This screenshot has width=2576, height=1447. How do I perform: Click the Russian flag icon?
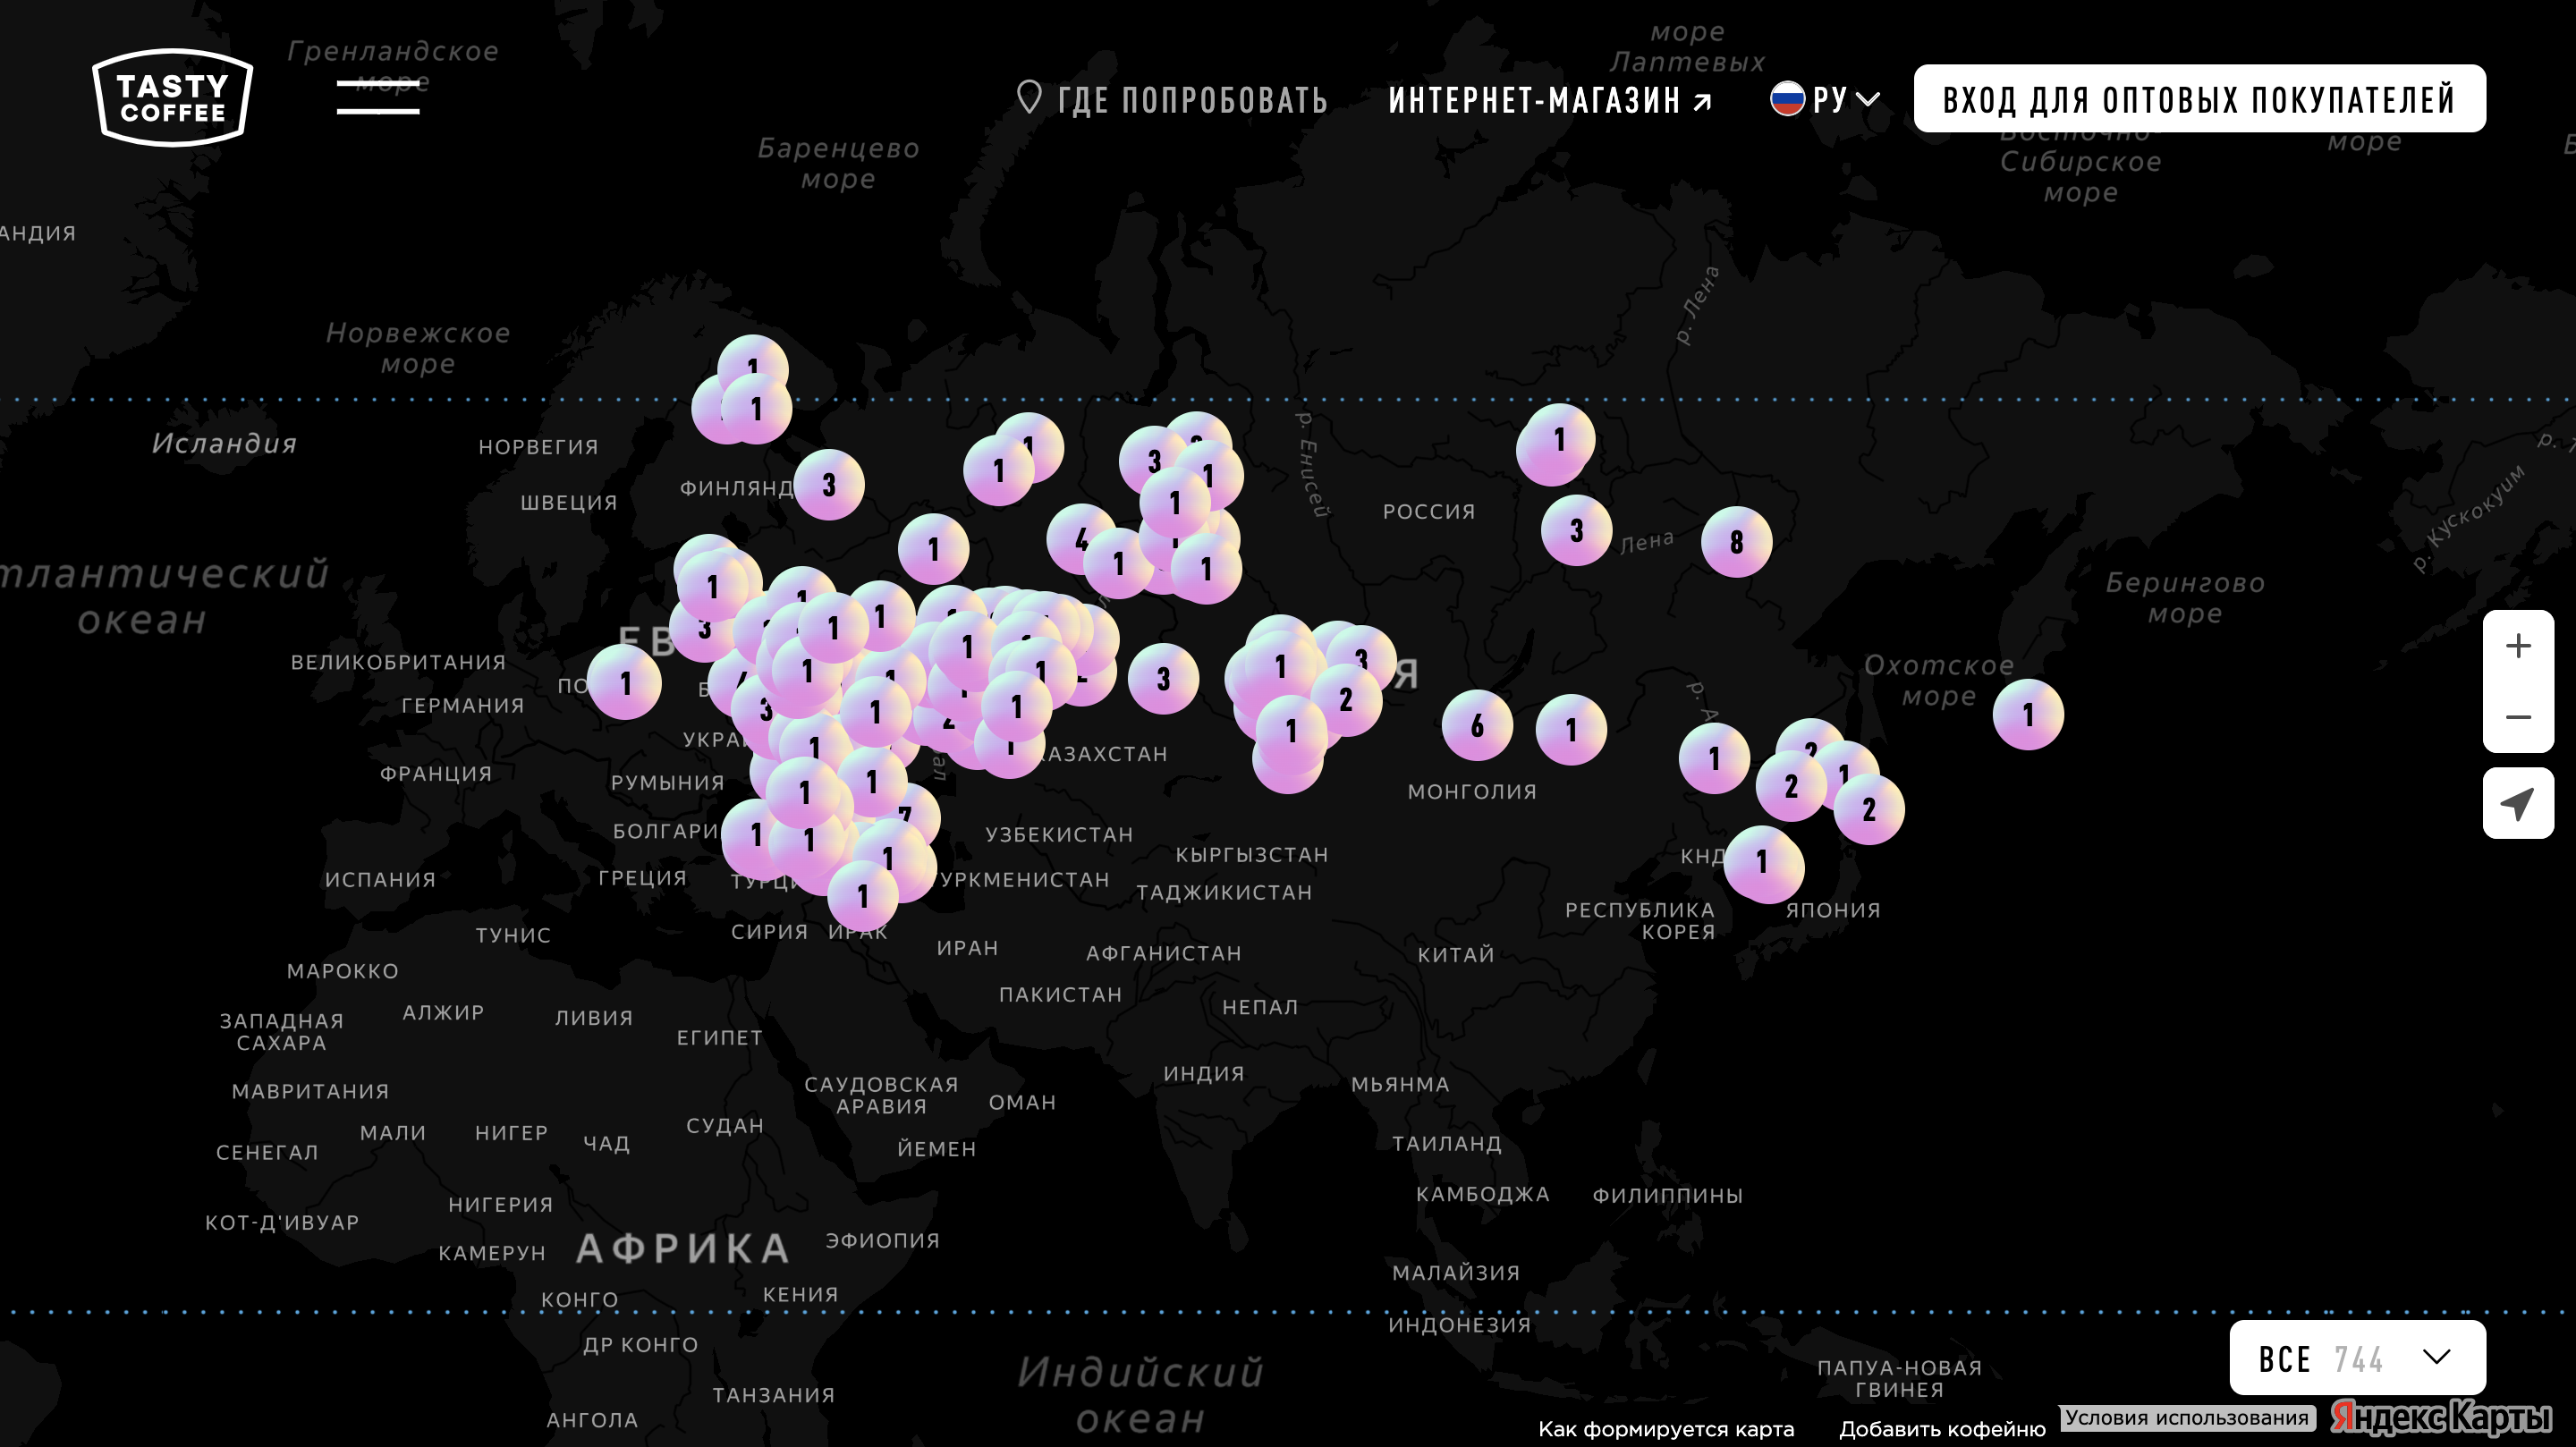tap(1787, 99)
